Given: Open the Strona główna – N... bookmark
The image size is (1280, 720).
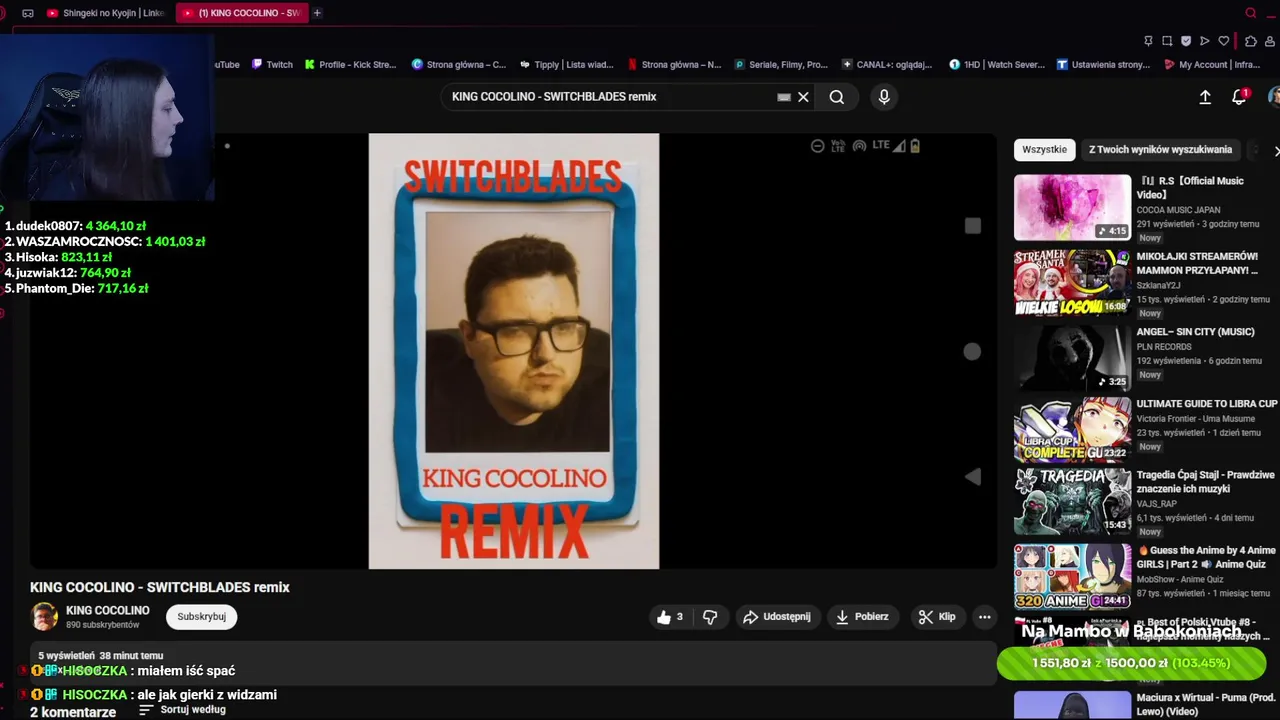Looking at the screenshot, I should 673,65.
